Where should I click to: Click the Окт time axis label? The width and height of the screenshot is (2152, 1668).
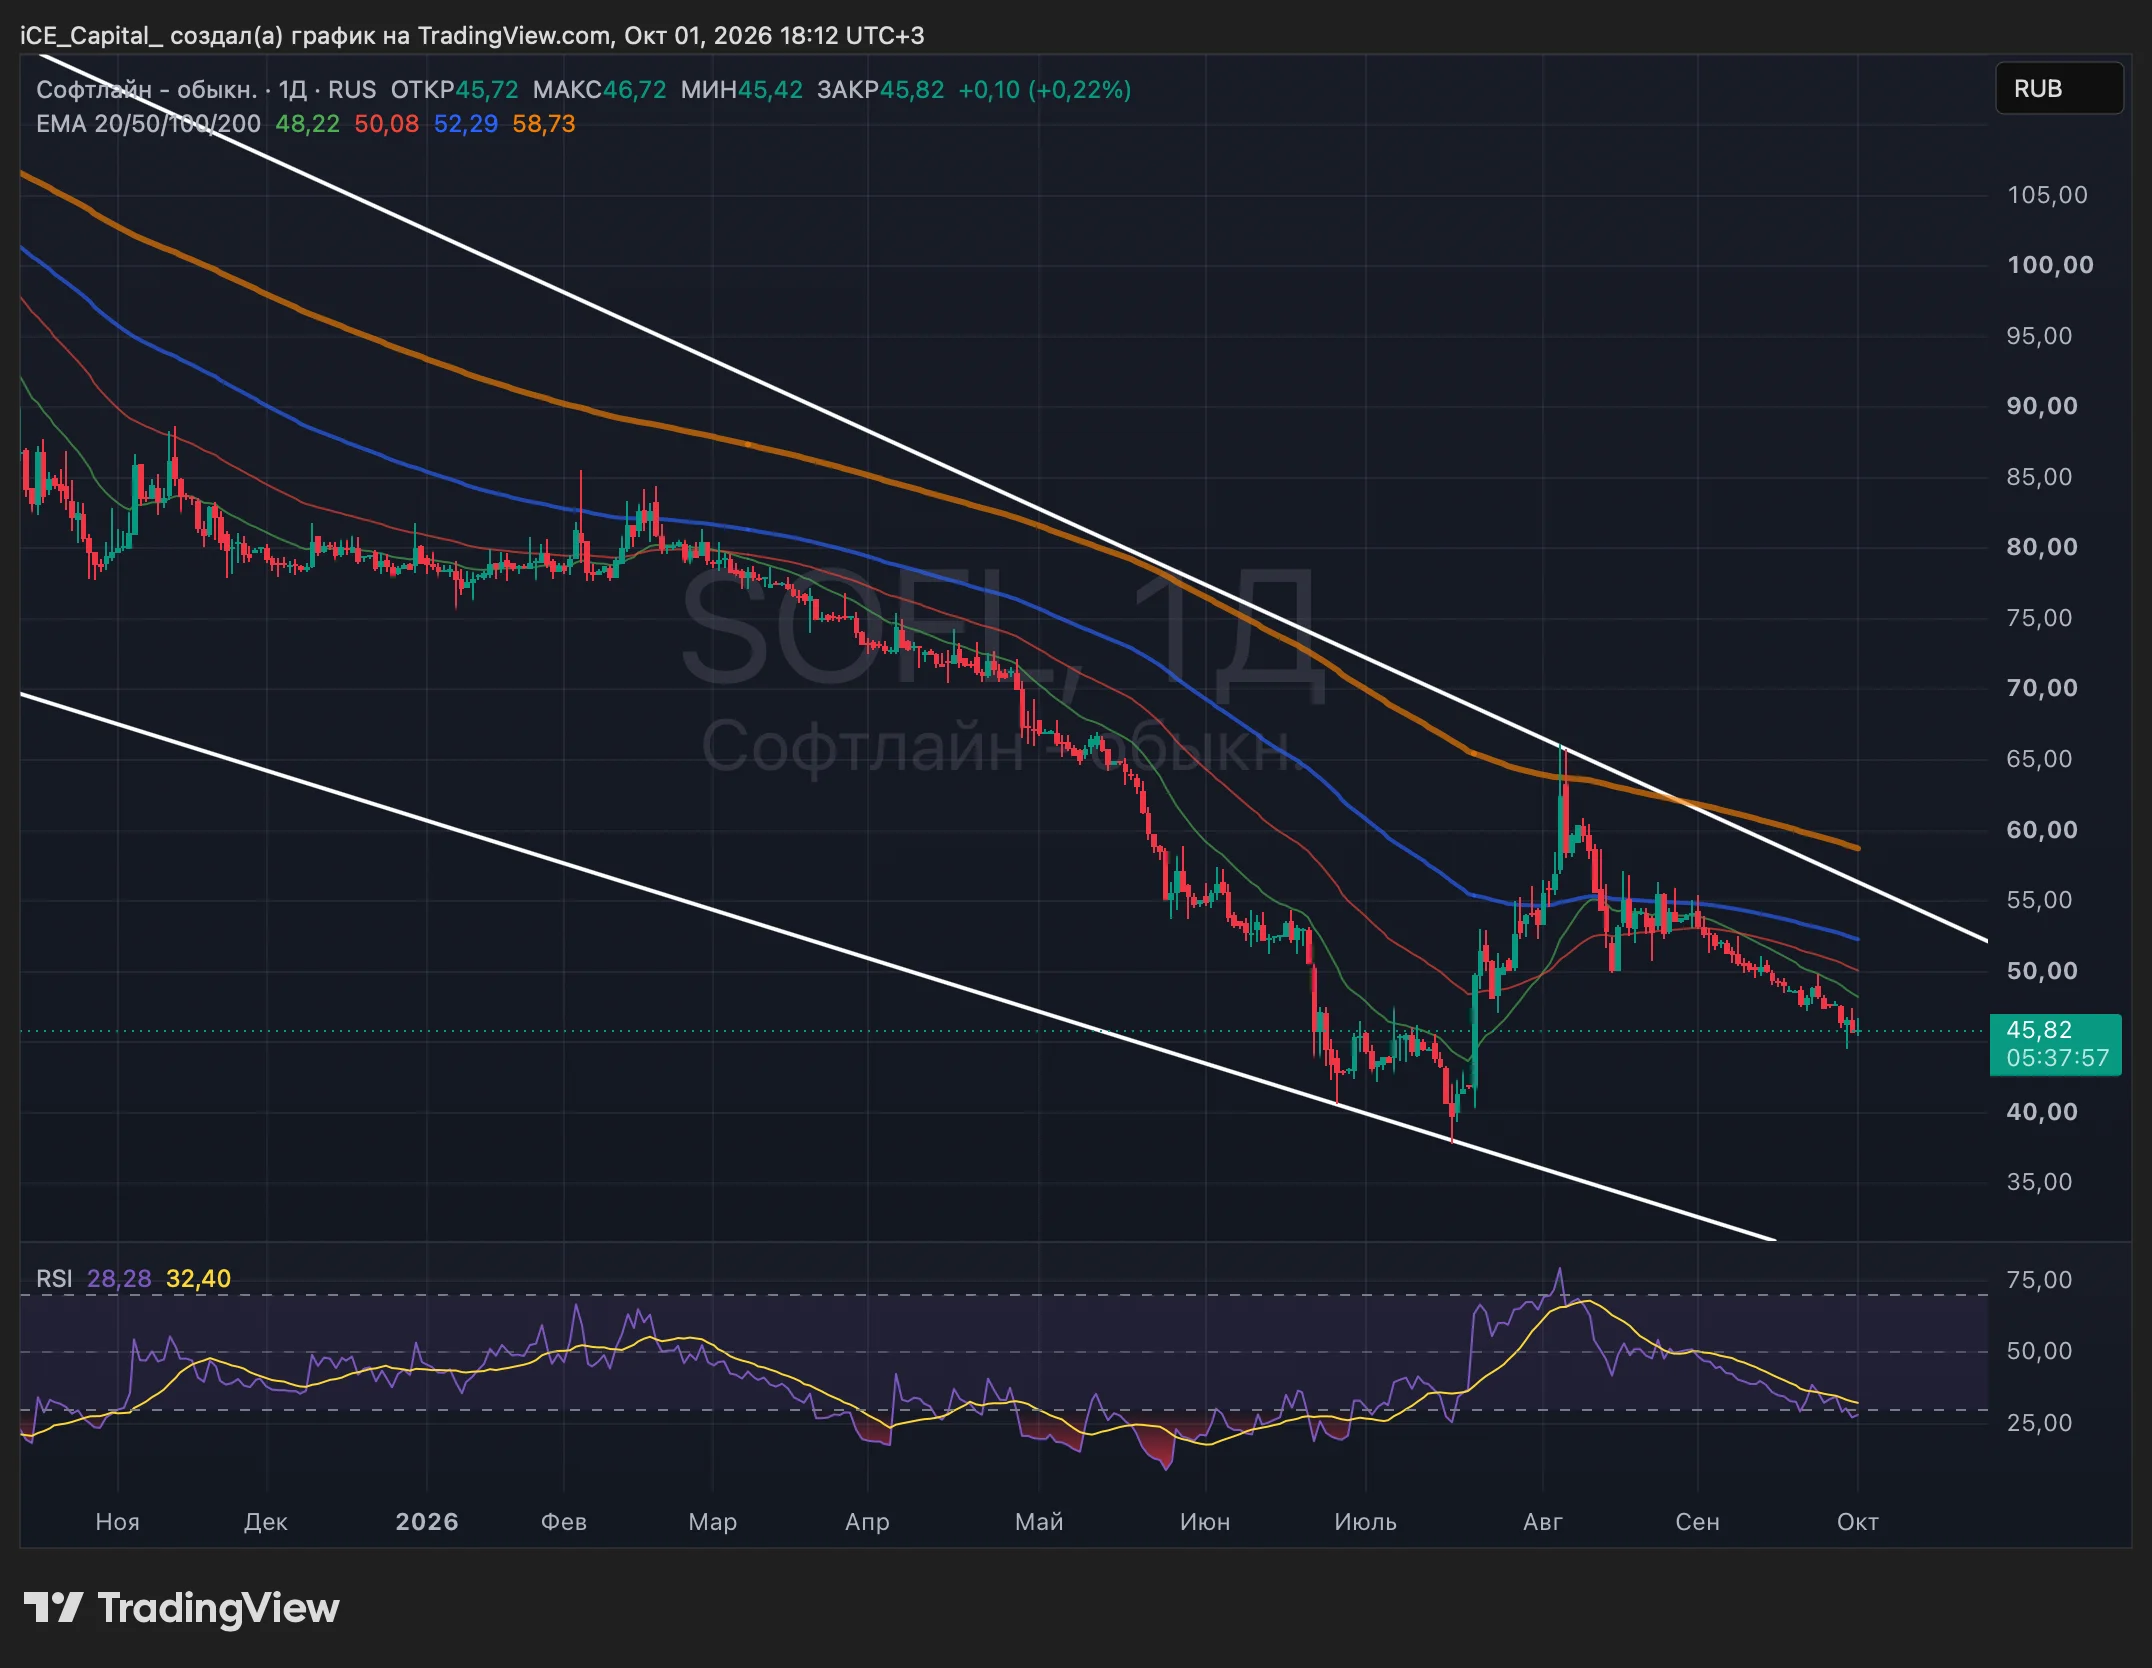click(1857, 1521)
